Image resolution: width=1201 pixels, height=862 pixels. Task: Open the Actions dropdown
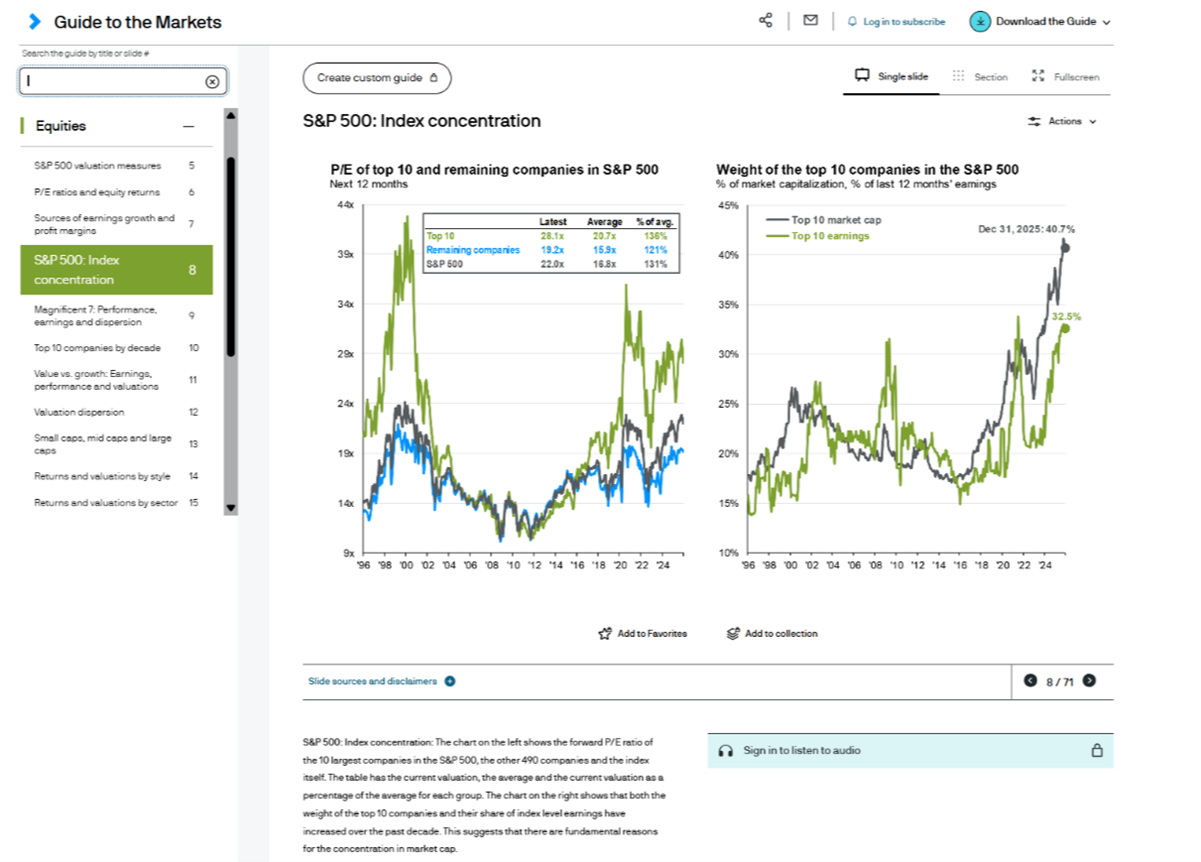click(1062, 122)
